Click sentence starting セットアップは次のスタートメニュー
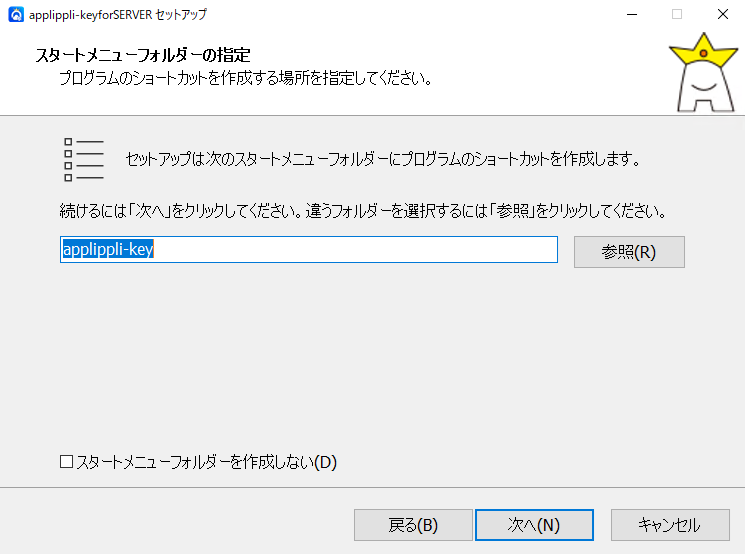 383,159
